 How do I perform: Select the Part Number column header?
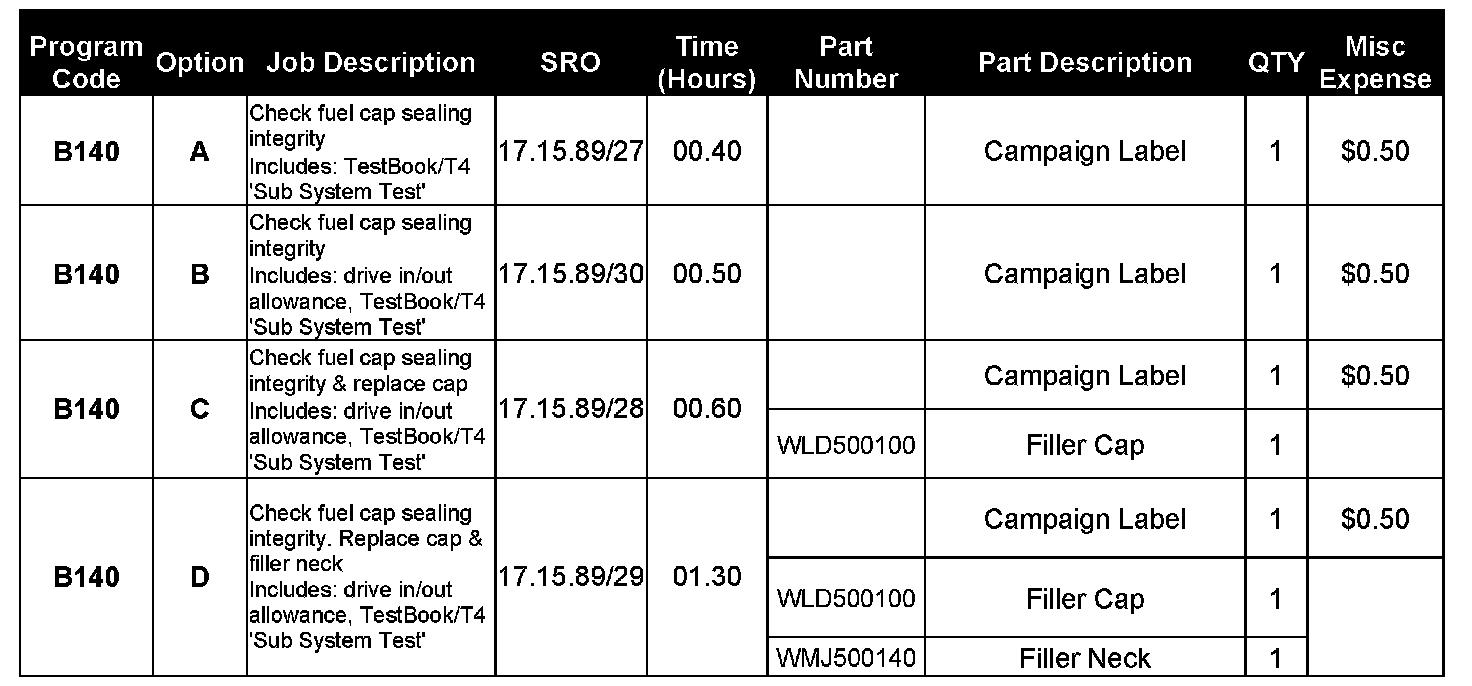846,62
